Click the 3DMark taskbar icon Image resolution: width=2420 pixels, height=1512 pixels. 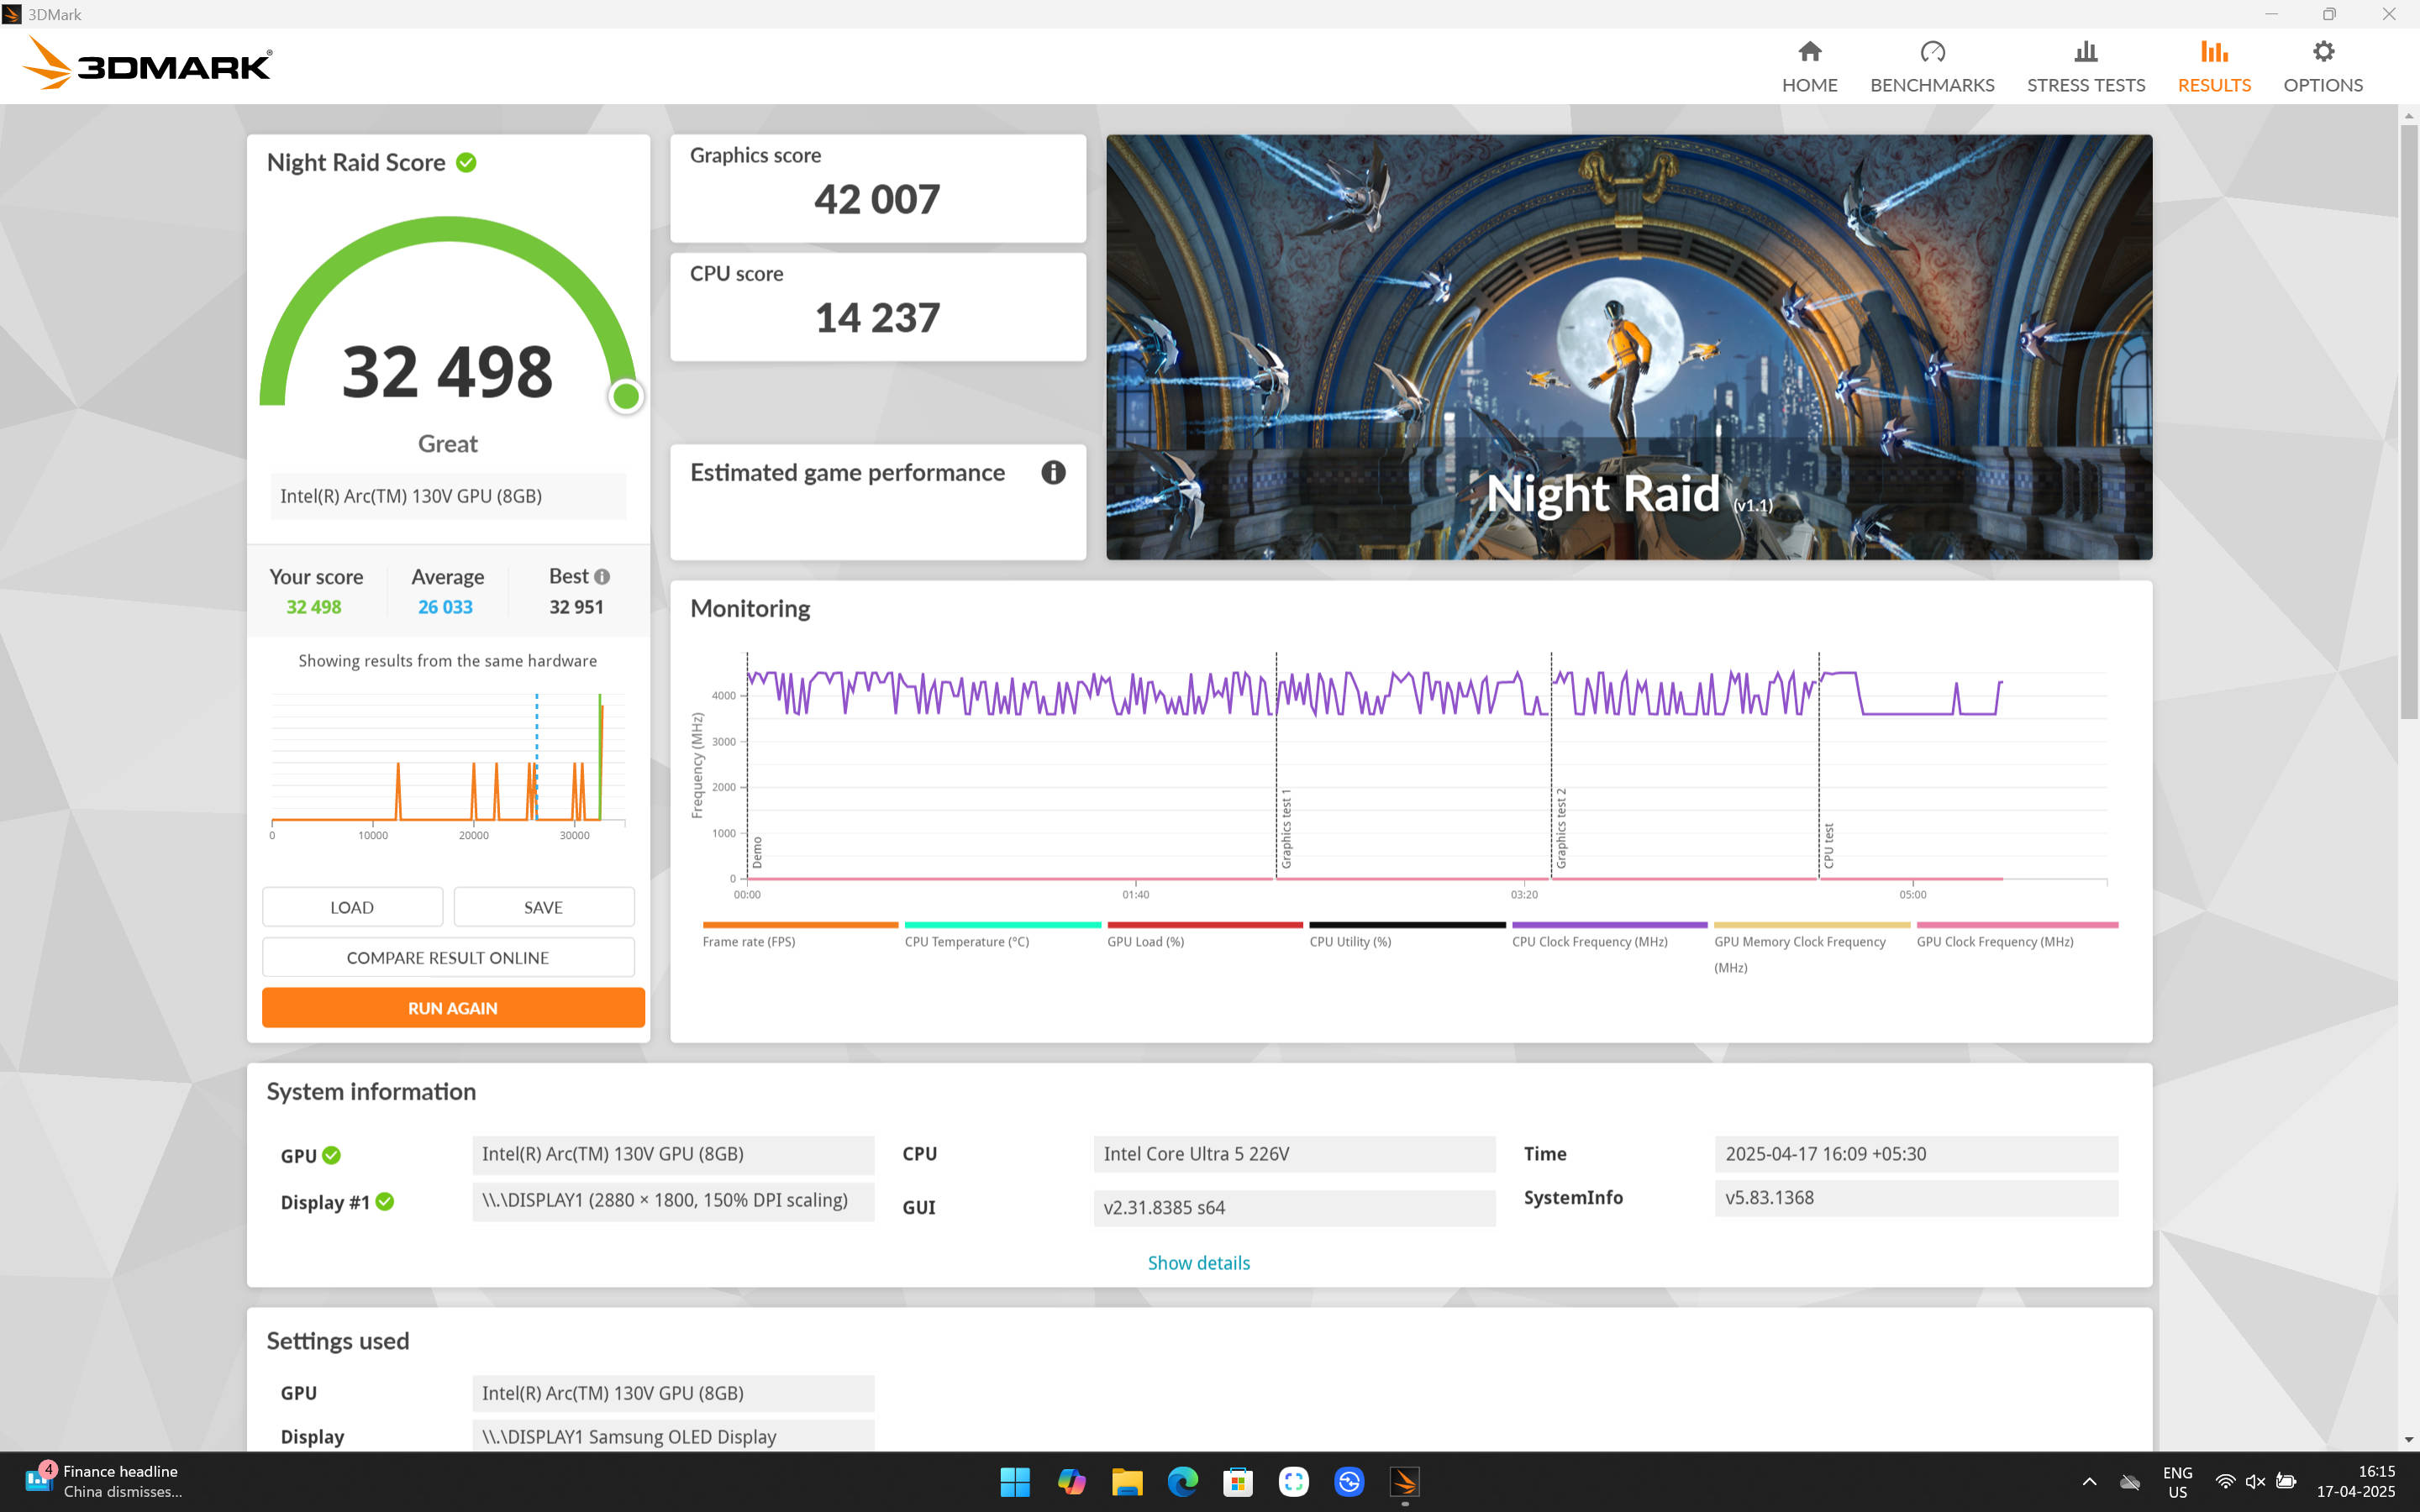(x=1405, y=1481)
